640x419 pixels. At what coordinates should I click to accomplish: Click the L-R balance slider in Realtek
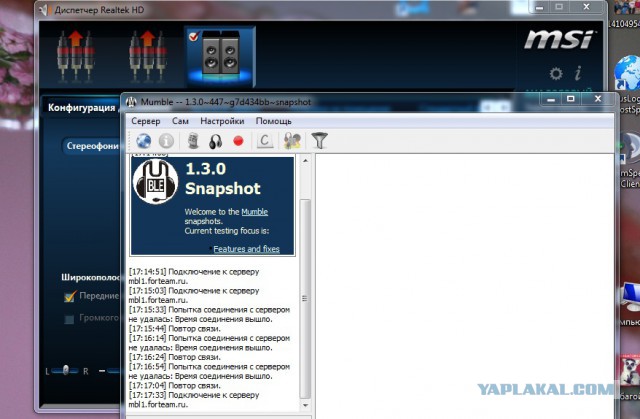65,371
